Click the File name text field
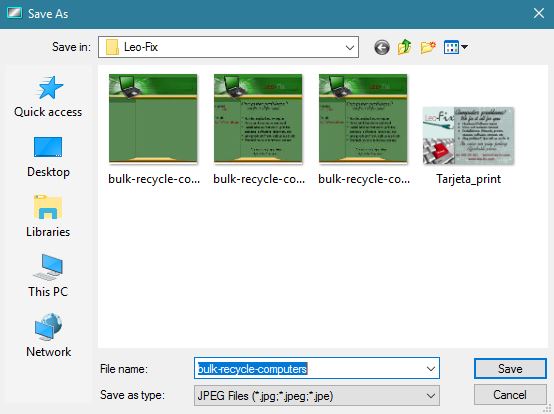Viewport: 554px width, 414px height. click(x=310, y=369)
